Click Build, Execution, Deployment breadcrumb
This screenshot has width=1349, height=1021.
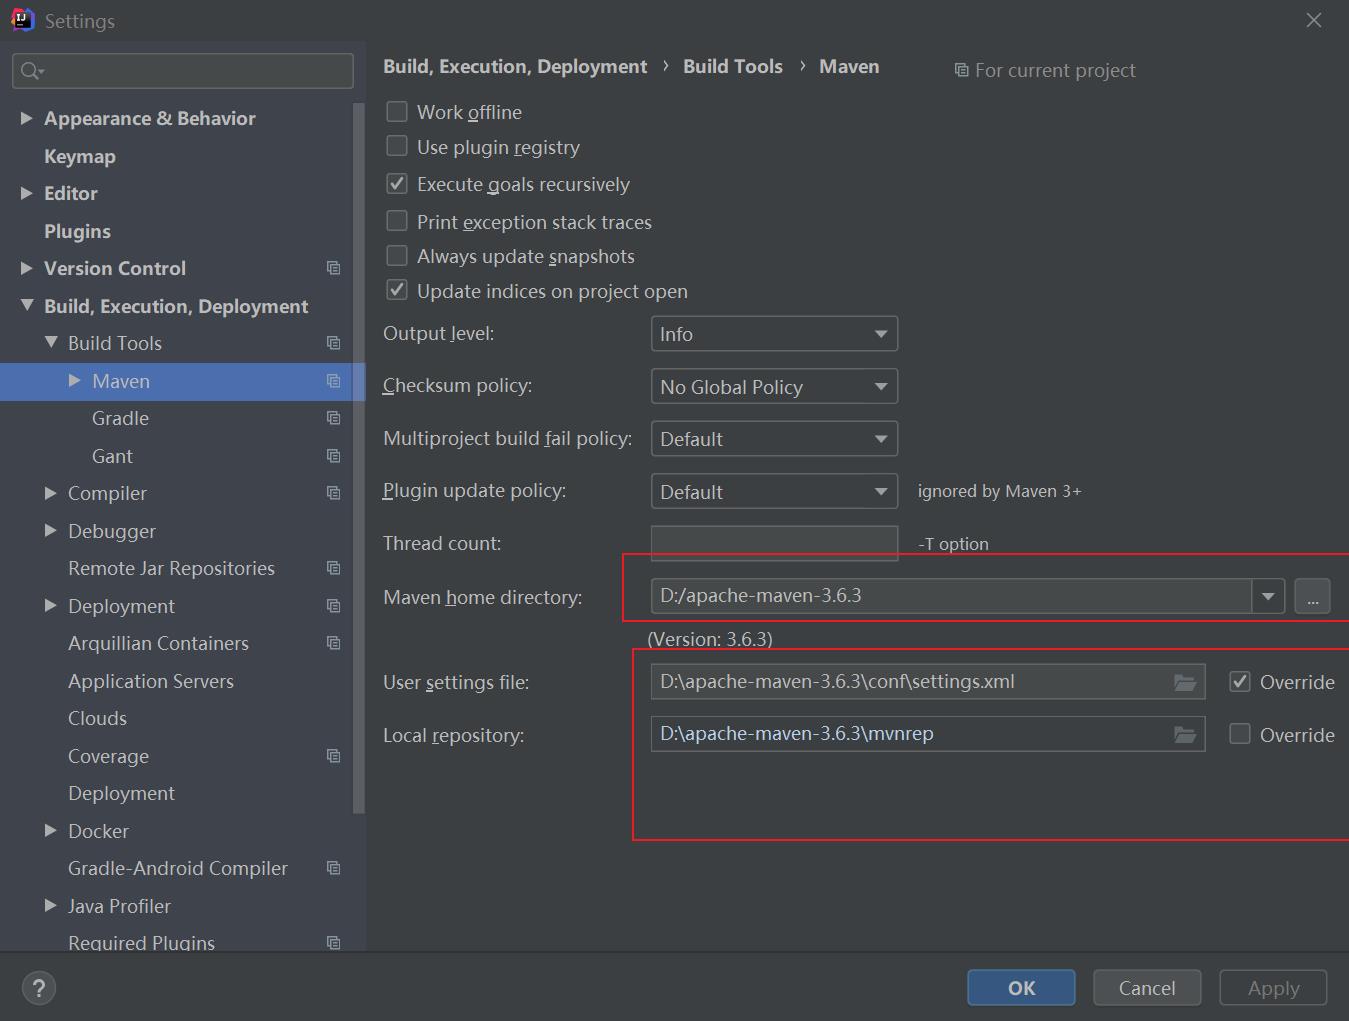pos(515,66)
